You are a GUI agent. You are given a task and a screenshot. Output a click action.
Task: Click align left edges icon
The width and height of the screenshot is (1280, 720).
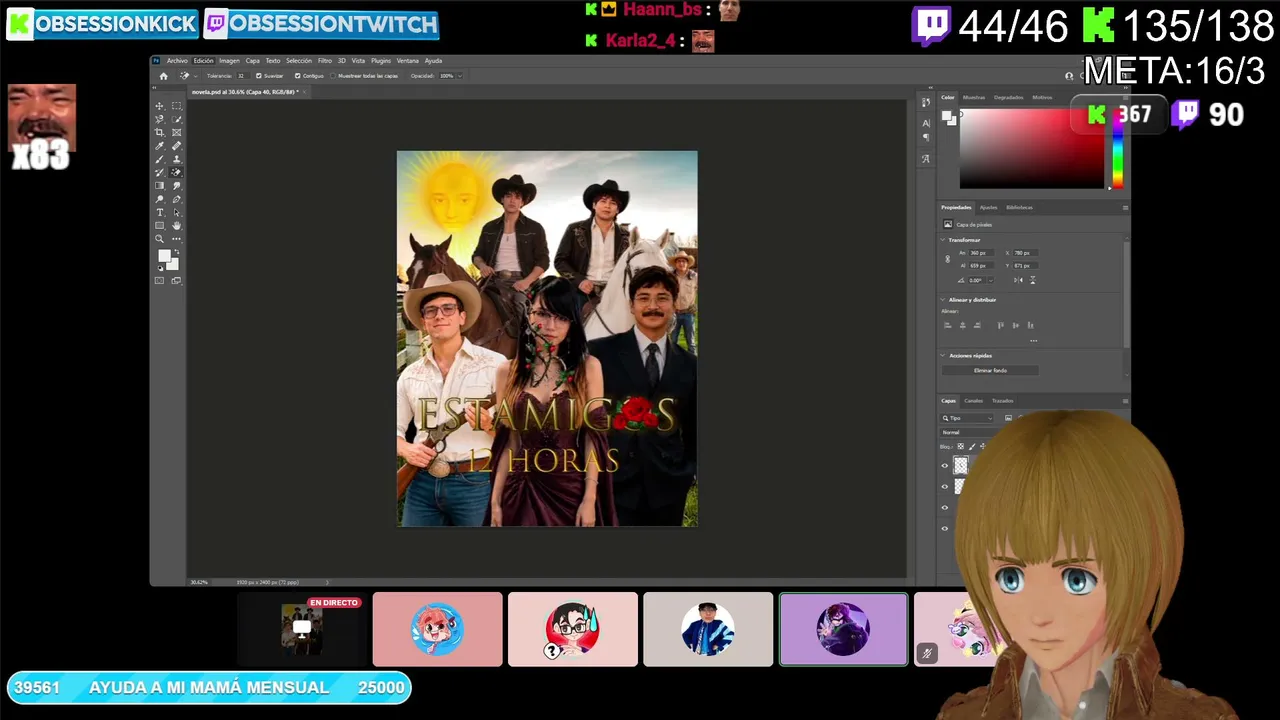click(948, 325)
